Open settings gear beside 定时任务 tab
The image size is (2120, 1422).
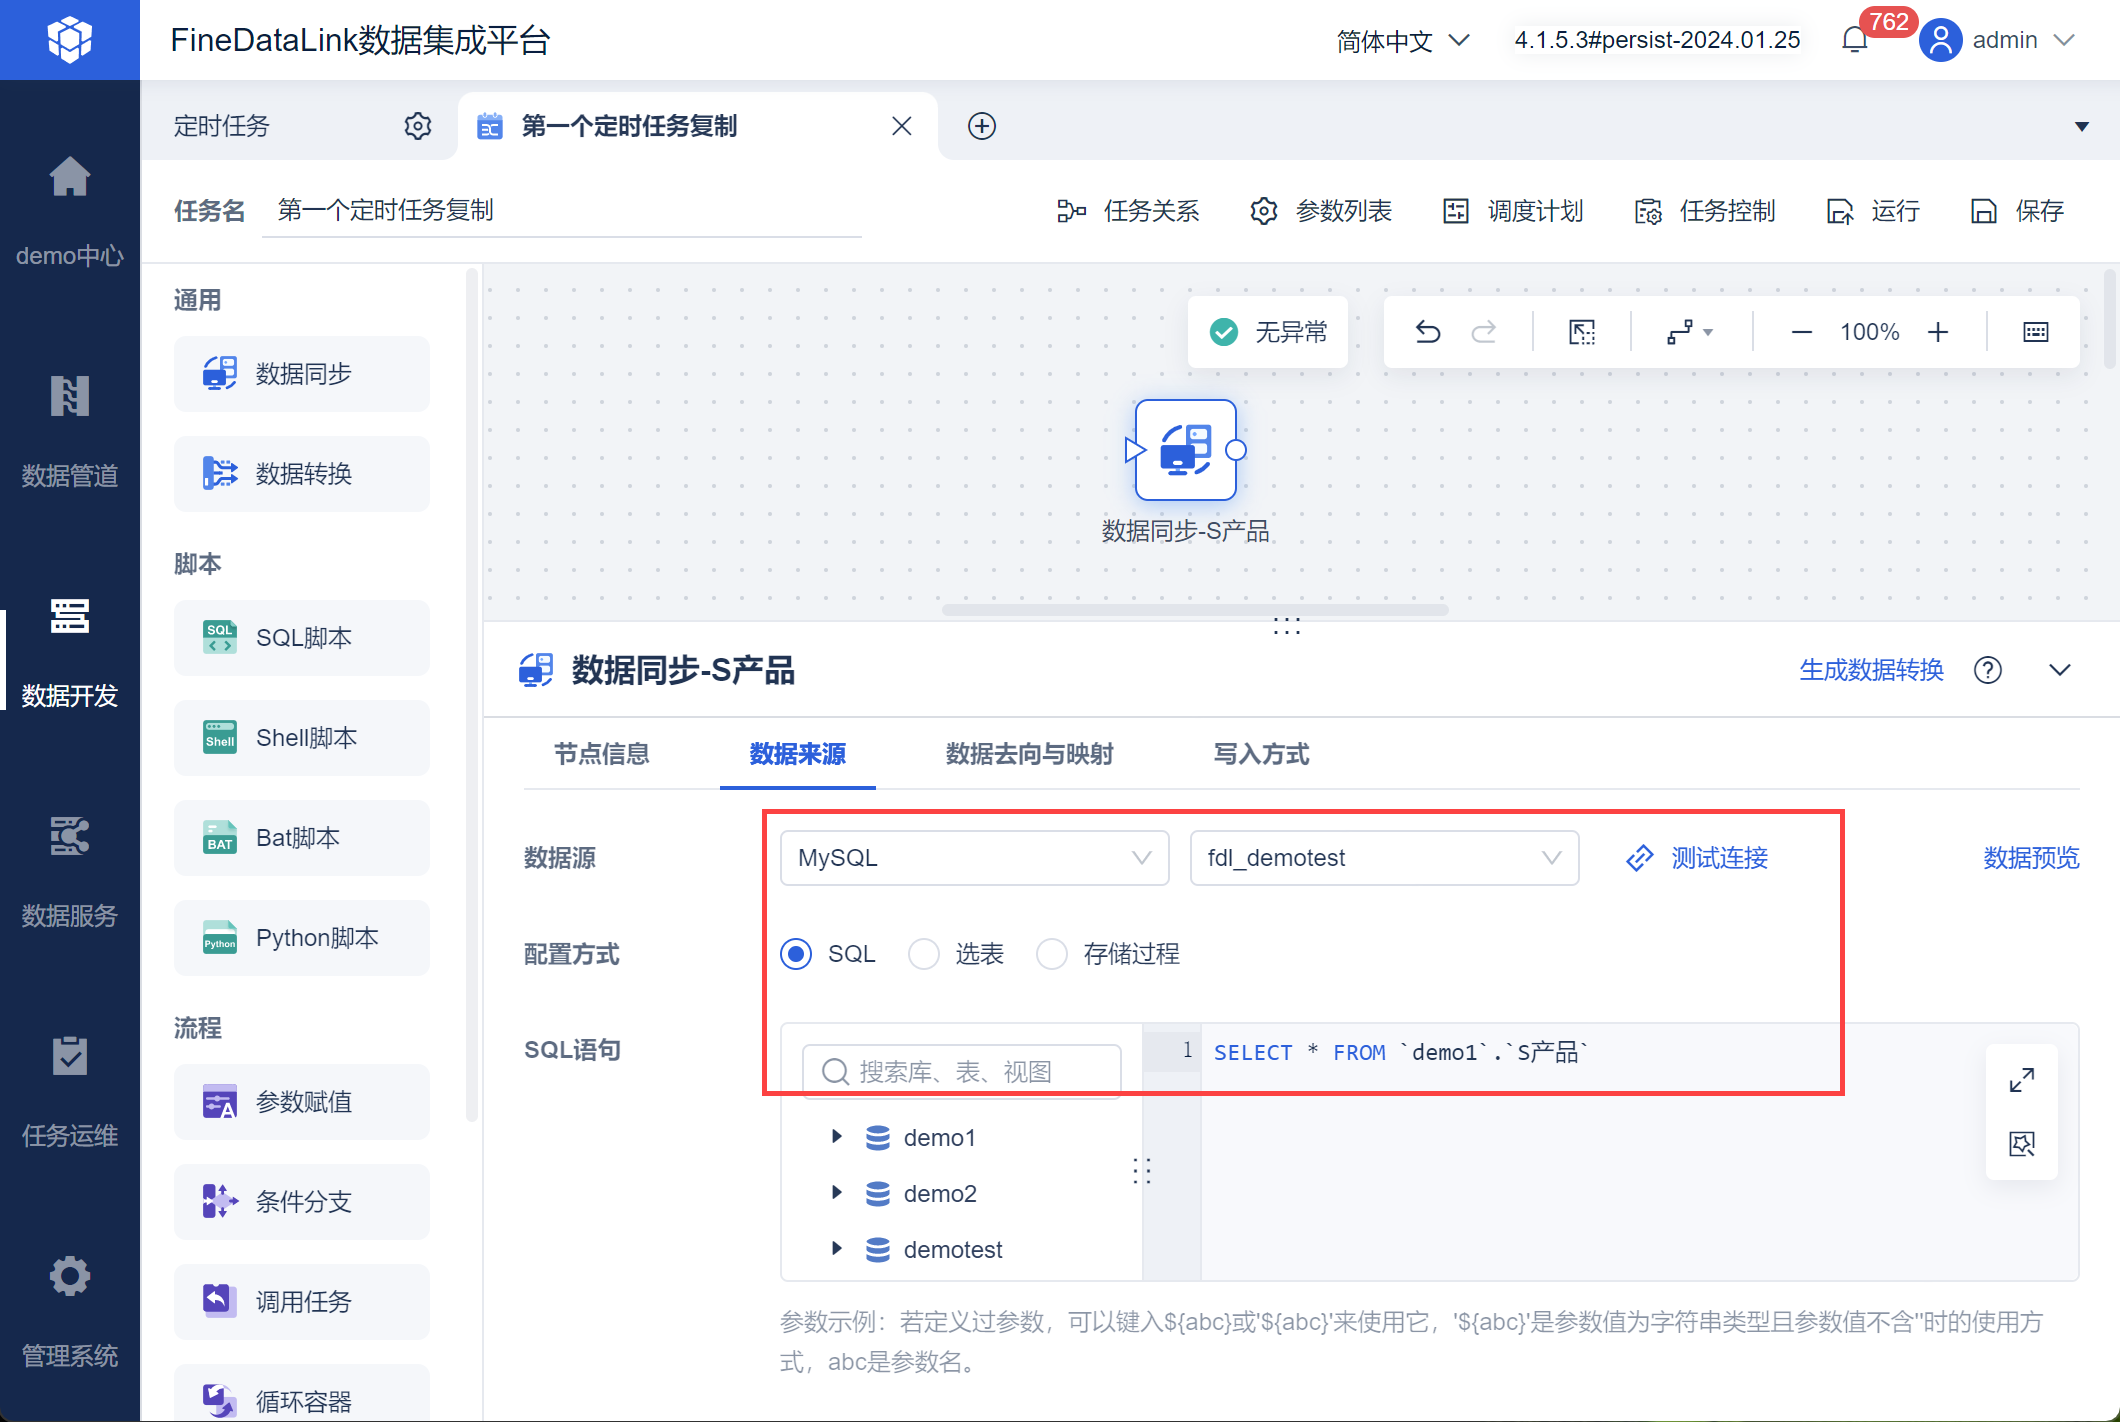pos(418,126)
